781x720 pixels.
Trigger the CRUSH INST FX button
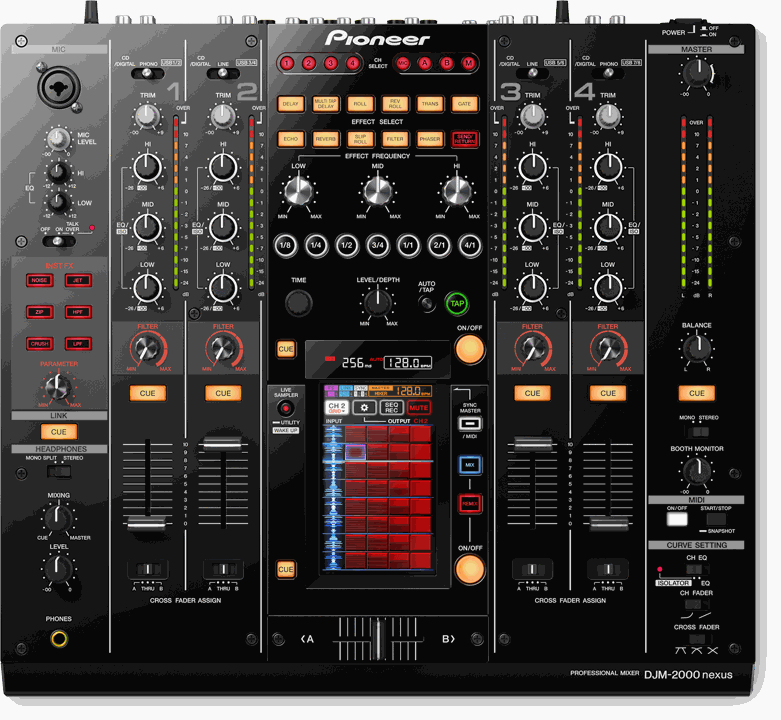click(x=39, y=344)
